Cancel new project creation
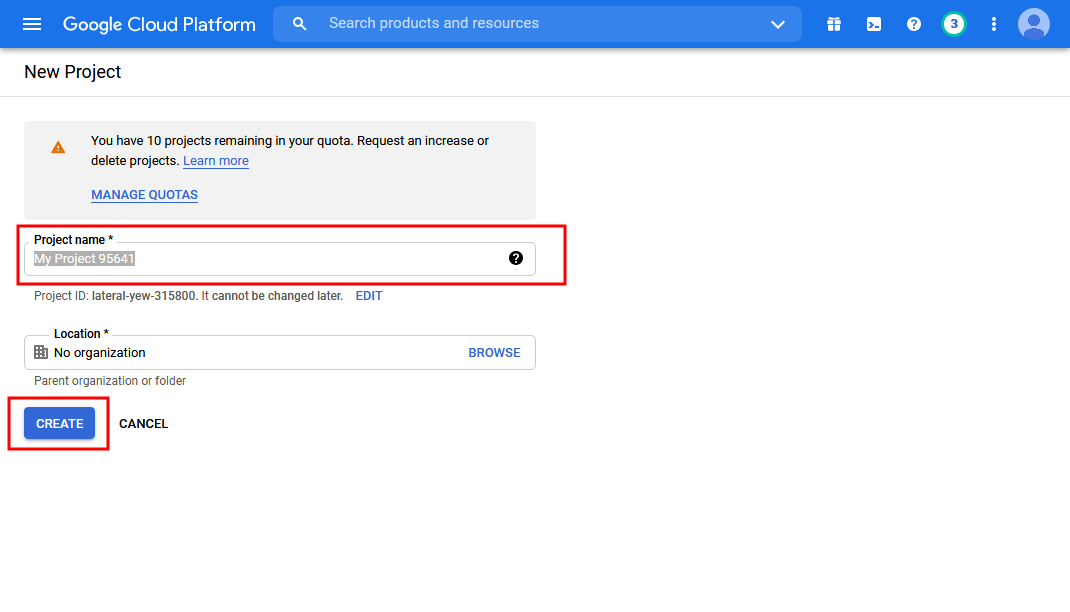This screenshot has width=1070, height=612. [x=143, y=424]
